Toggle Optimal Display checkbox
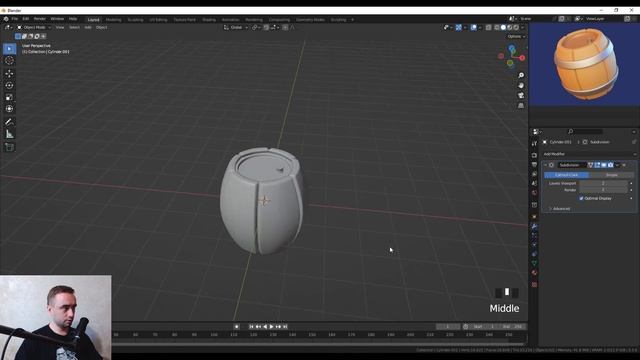The height and width of the screenshot is (360, 640). (581, 198)
